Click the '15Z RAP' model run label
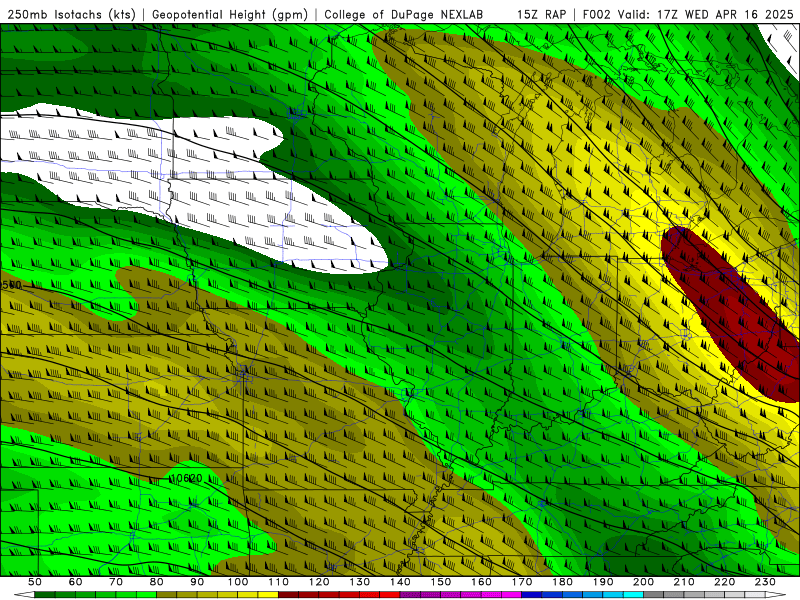Screen dimensions: 800x600 [x=541, y=14]
